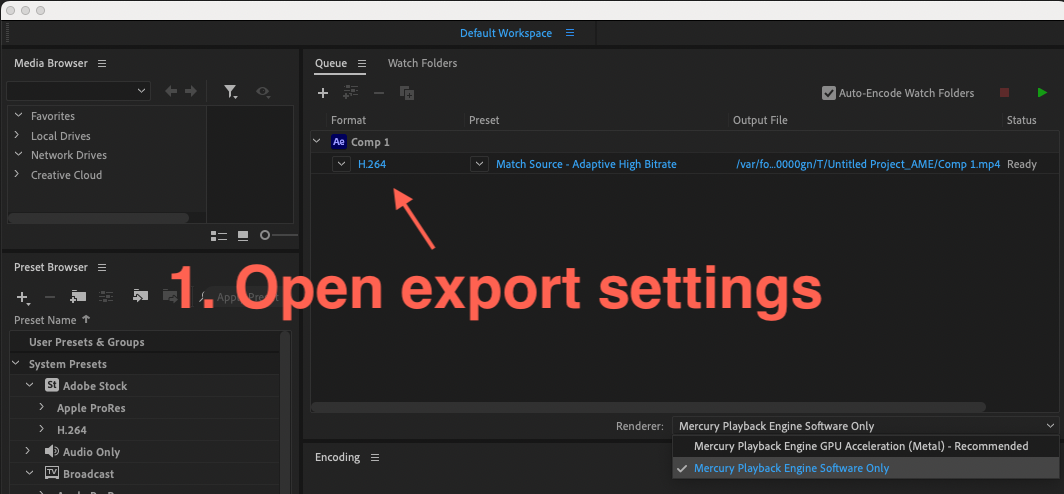Toggle Auto-Encode Watch Folders checkbox
This screenshot has width=1064, height=494.
tap(829, 93)
